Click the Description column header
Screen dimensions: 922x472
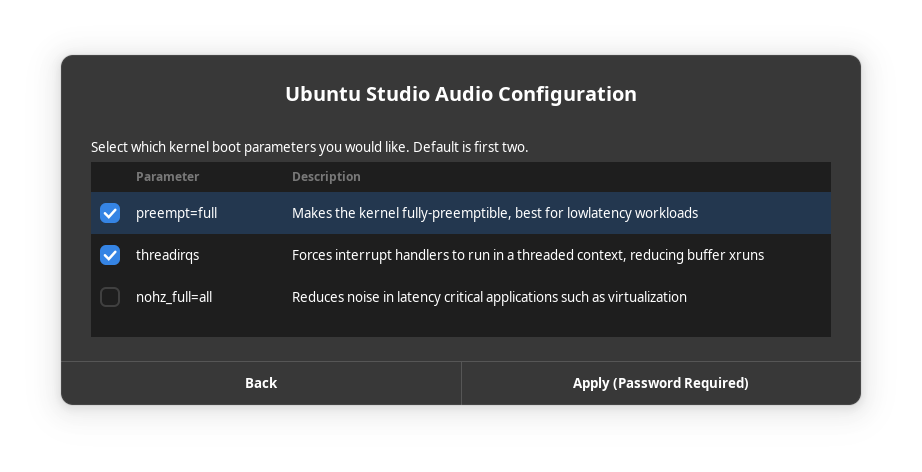tap(326, 177)
